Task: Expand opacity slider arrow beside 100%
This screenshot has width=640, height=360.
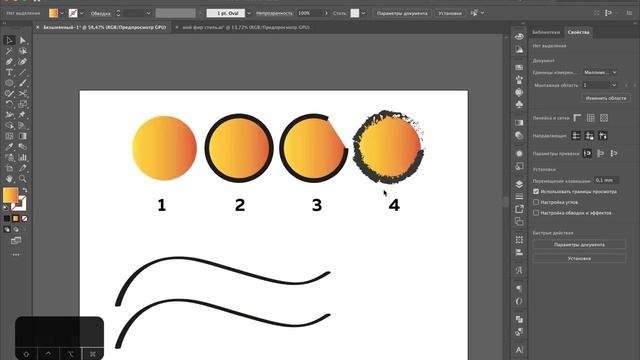Action: pos(326,13)
